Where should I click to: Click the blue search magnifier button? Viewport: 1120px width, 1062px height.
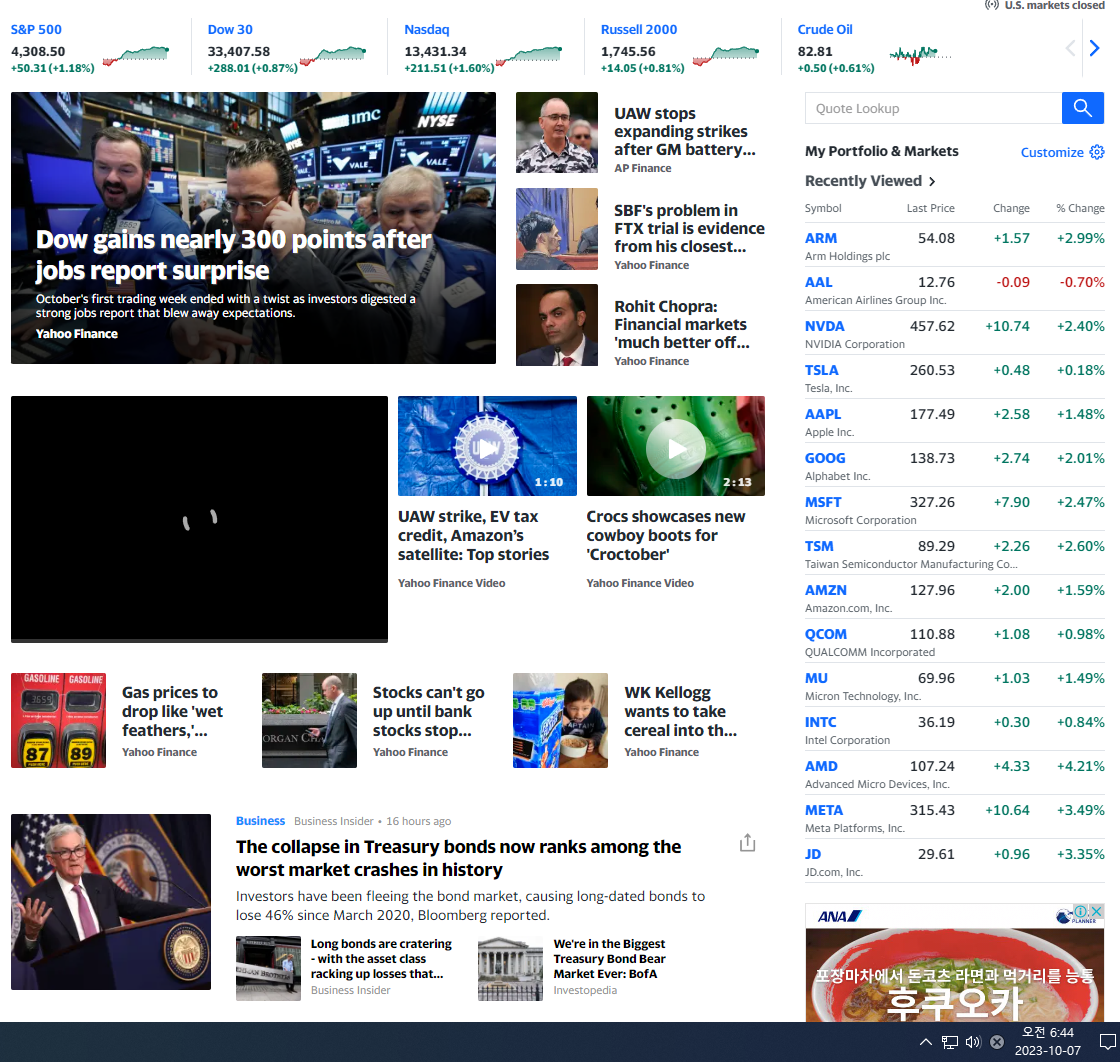point(1082,108)
